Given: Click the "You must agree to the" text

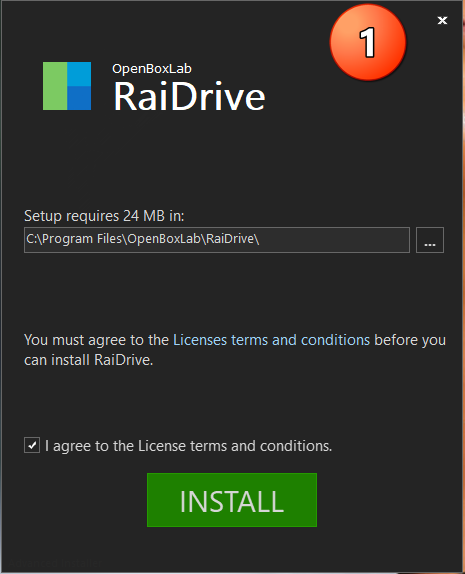Looking at the screenshot, I should [96, 340].
